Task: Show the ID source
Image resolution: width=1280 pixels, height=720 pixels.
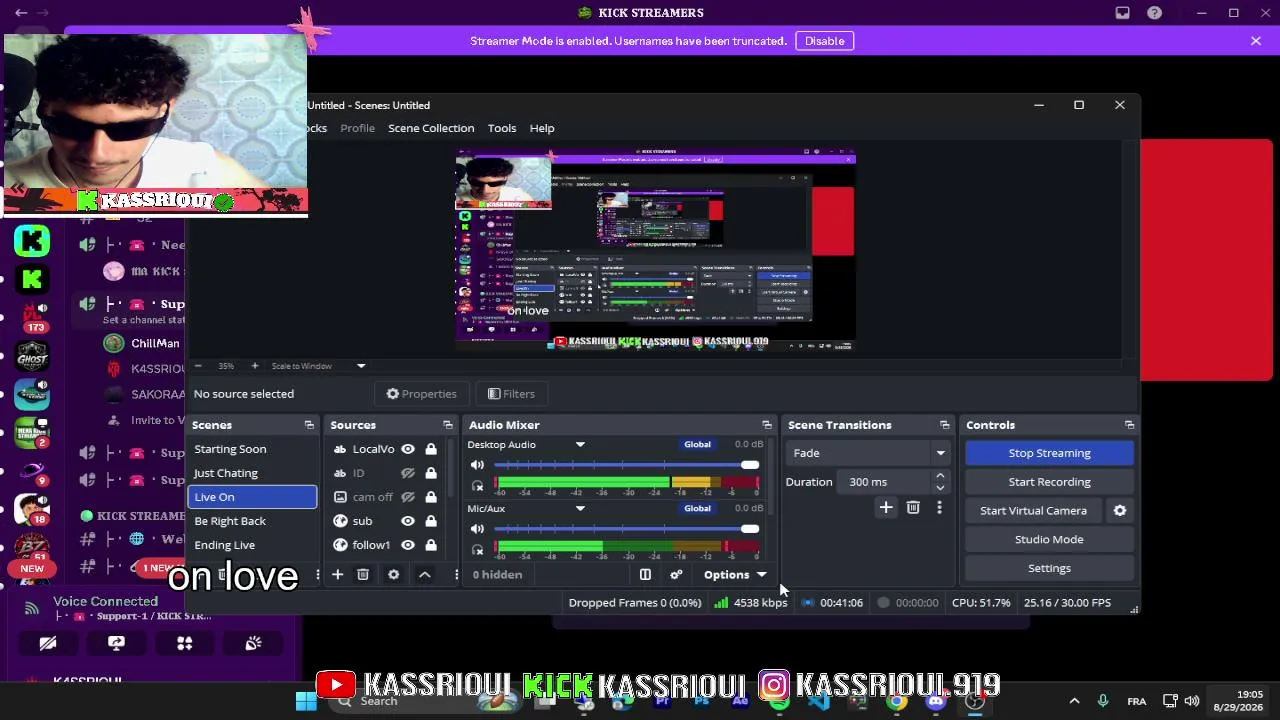Action: point(408,473)
